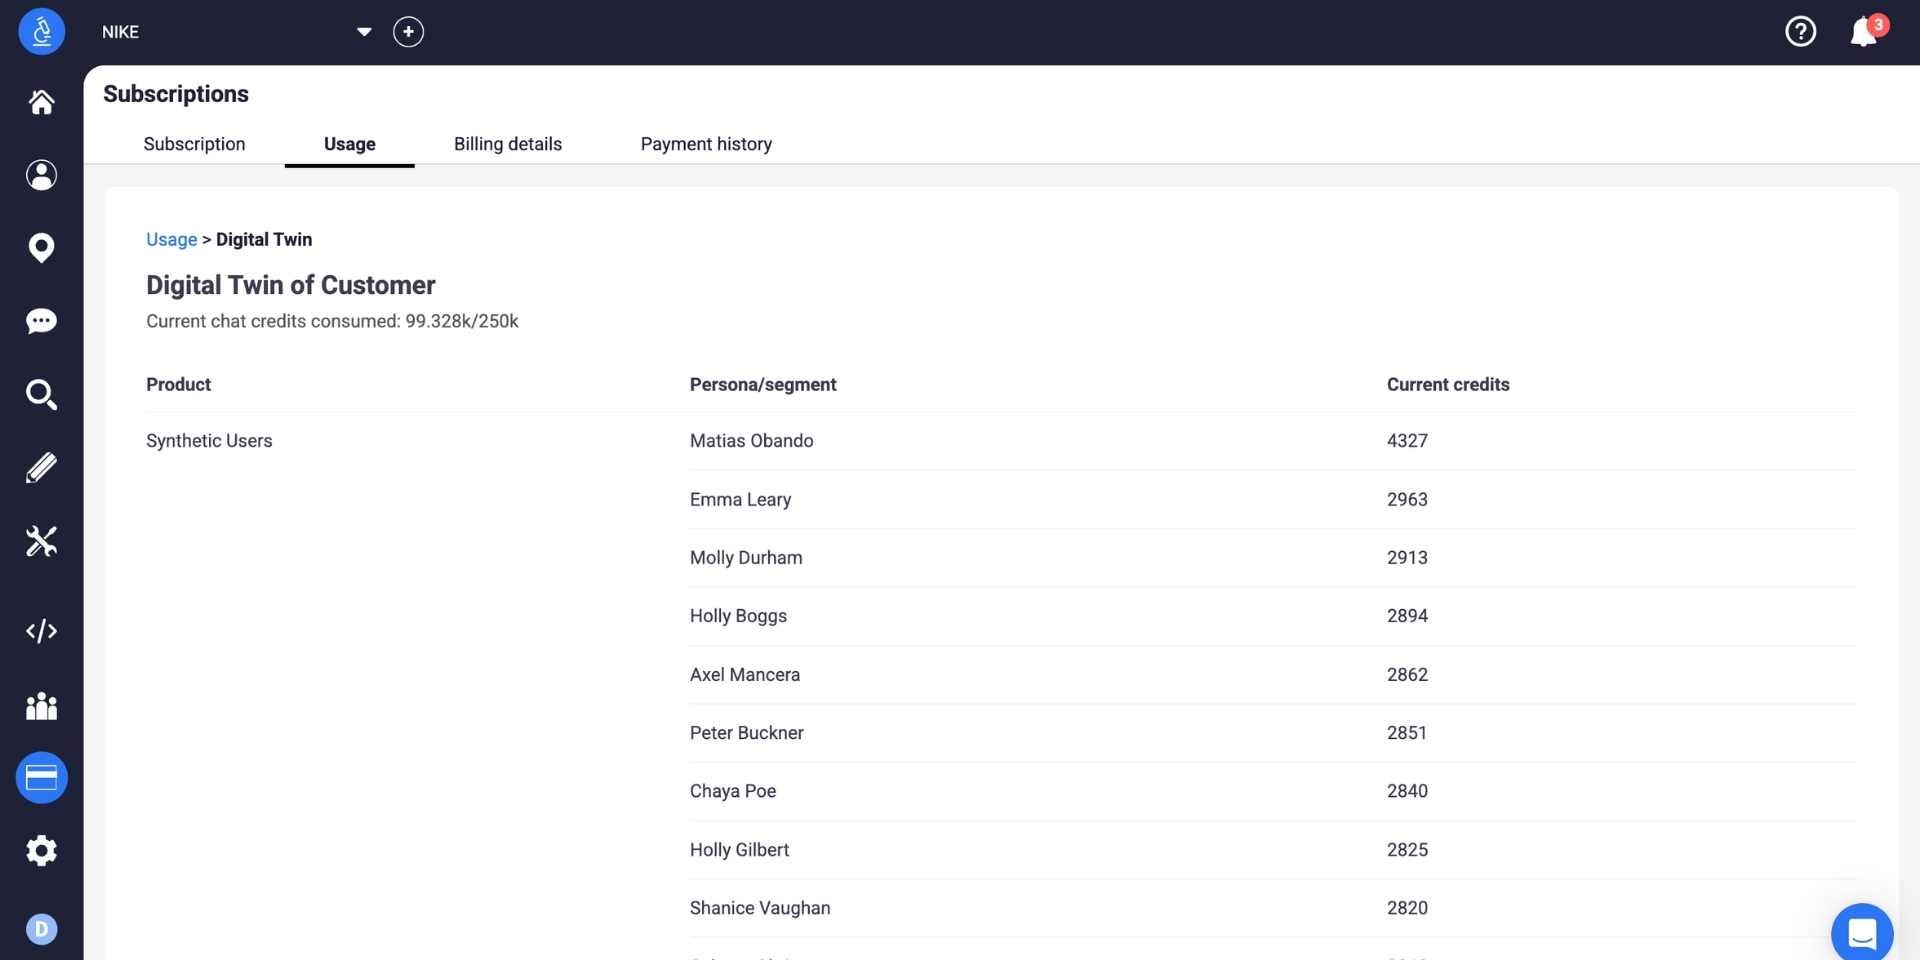
Task: Switch to the Billing details tab
Action: click(x=508, y=144)
